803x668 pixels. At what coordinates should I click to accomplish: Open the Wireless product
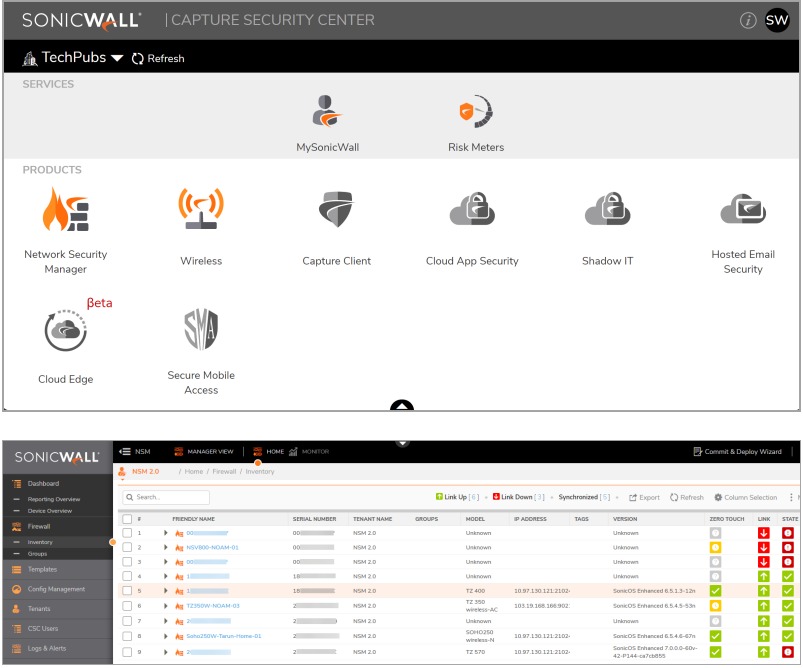tap(201, 227)
